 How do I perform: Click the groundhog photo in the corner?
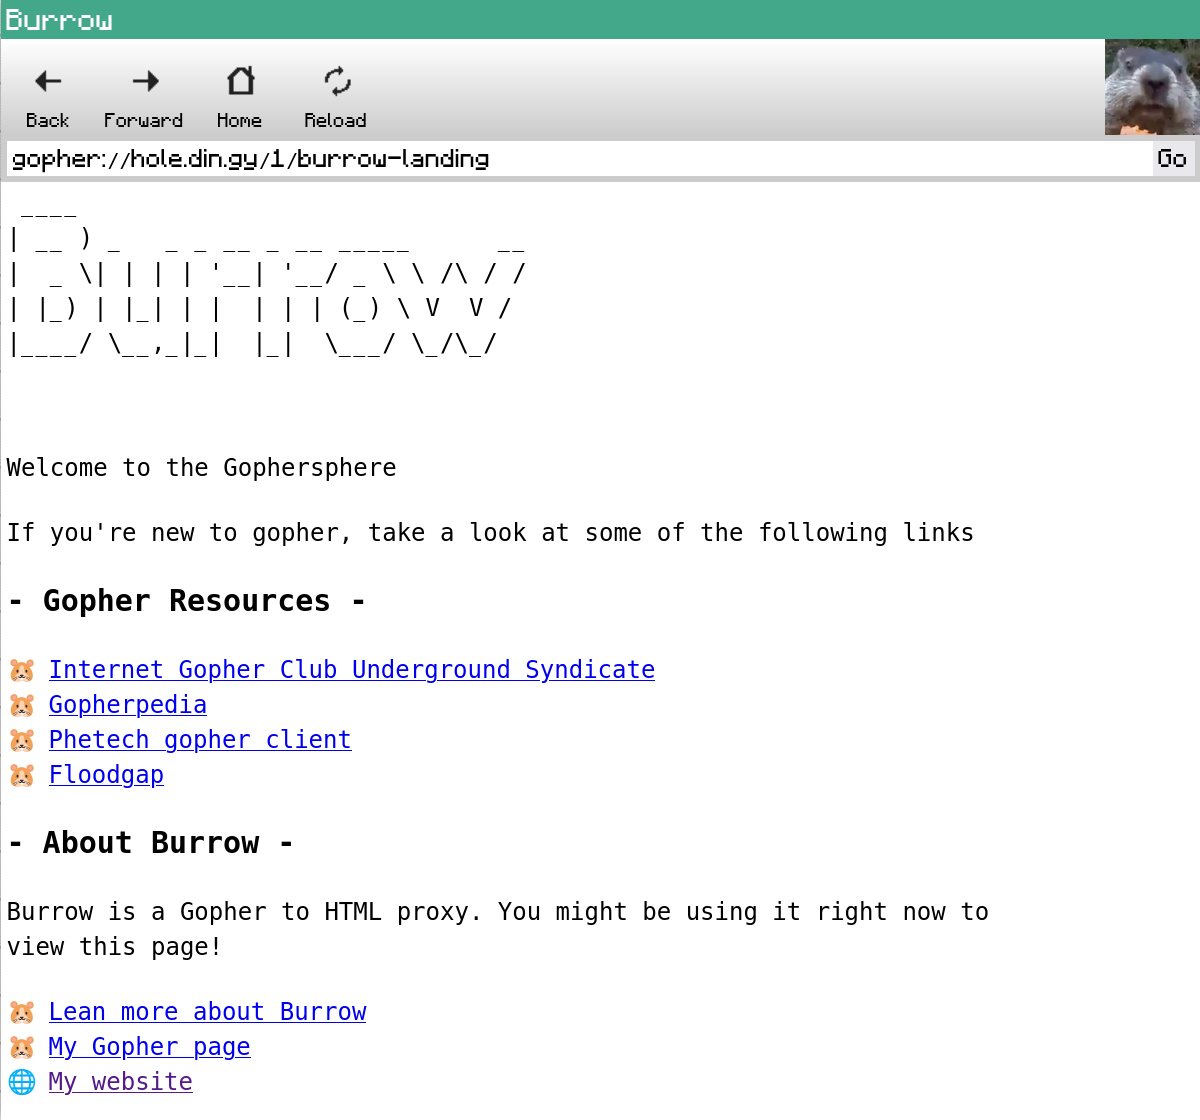tap(1152, 87)
